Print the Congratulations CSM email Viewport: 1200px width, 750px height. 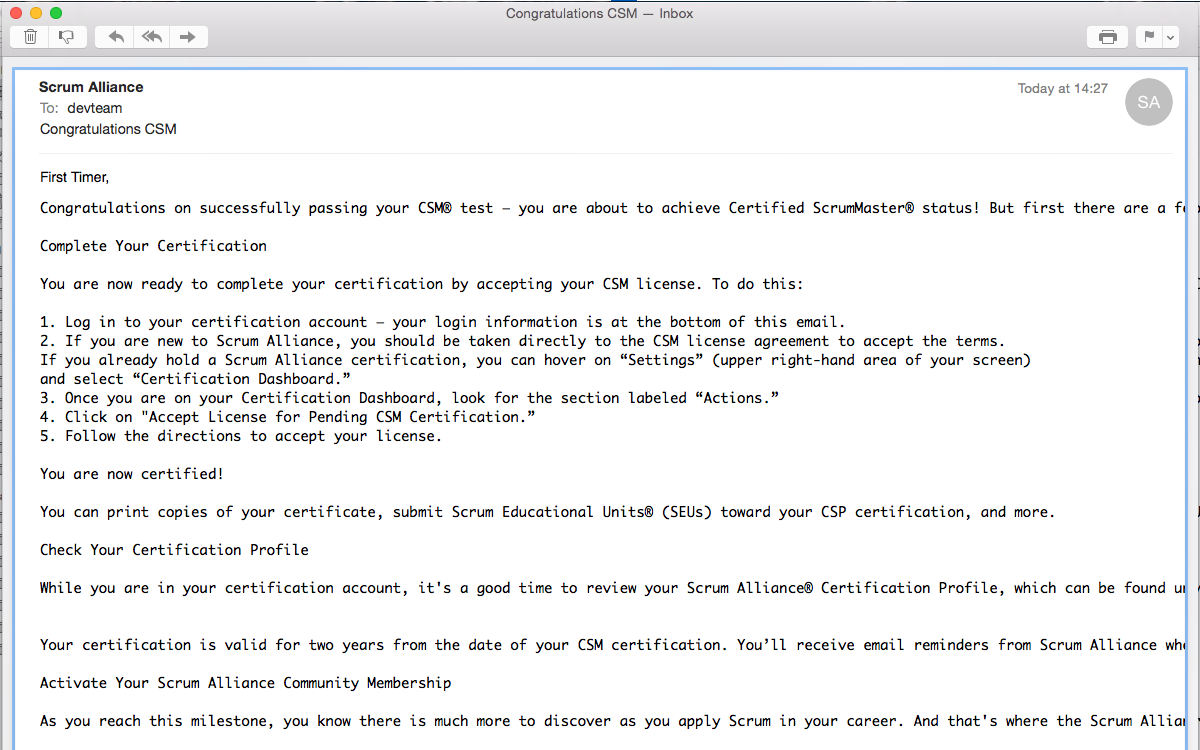coord(1107,37)
